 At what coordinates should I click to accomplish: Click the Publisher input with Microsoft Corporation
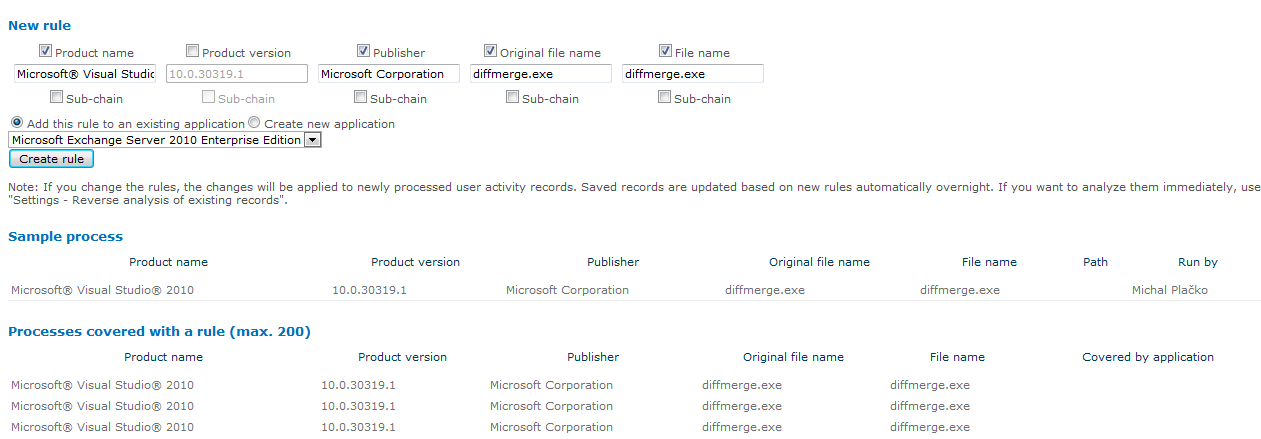389,73
